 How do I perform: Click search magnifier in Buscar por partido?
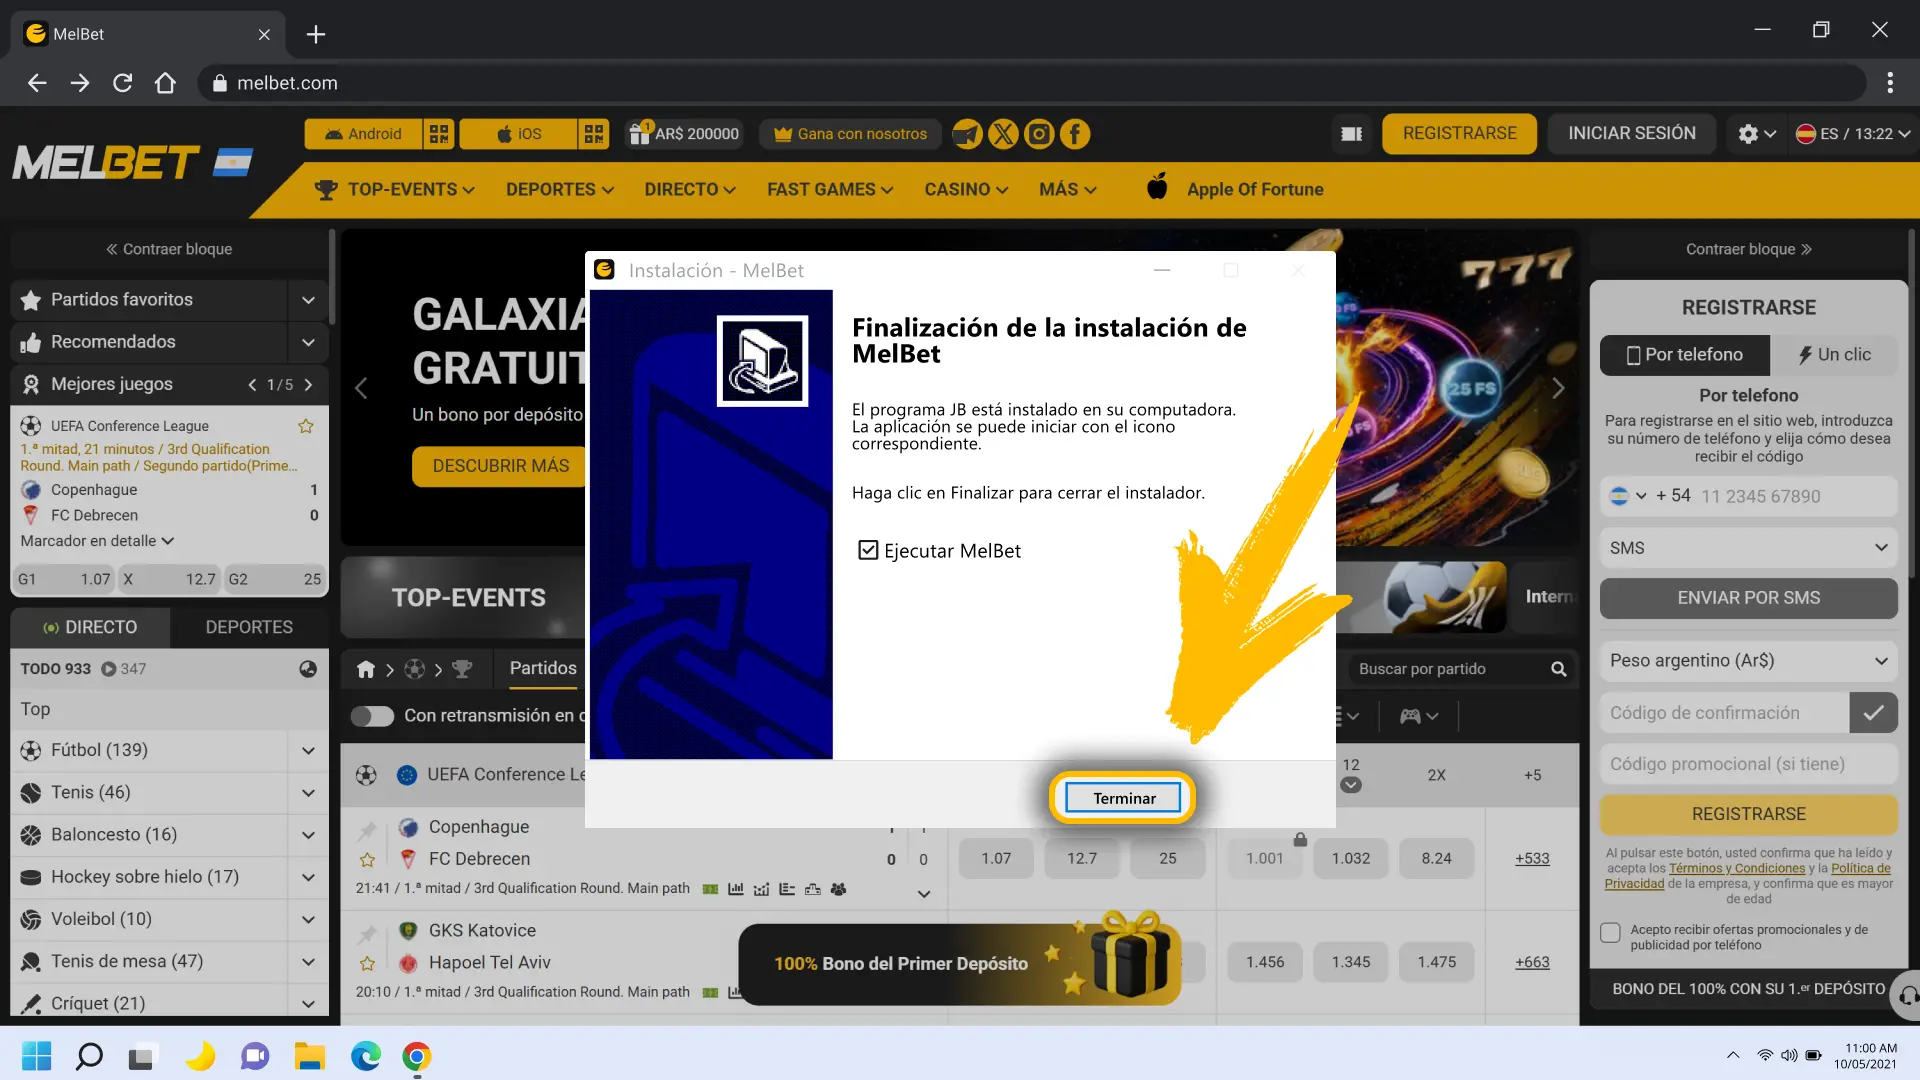click(1558, 669)
